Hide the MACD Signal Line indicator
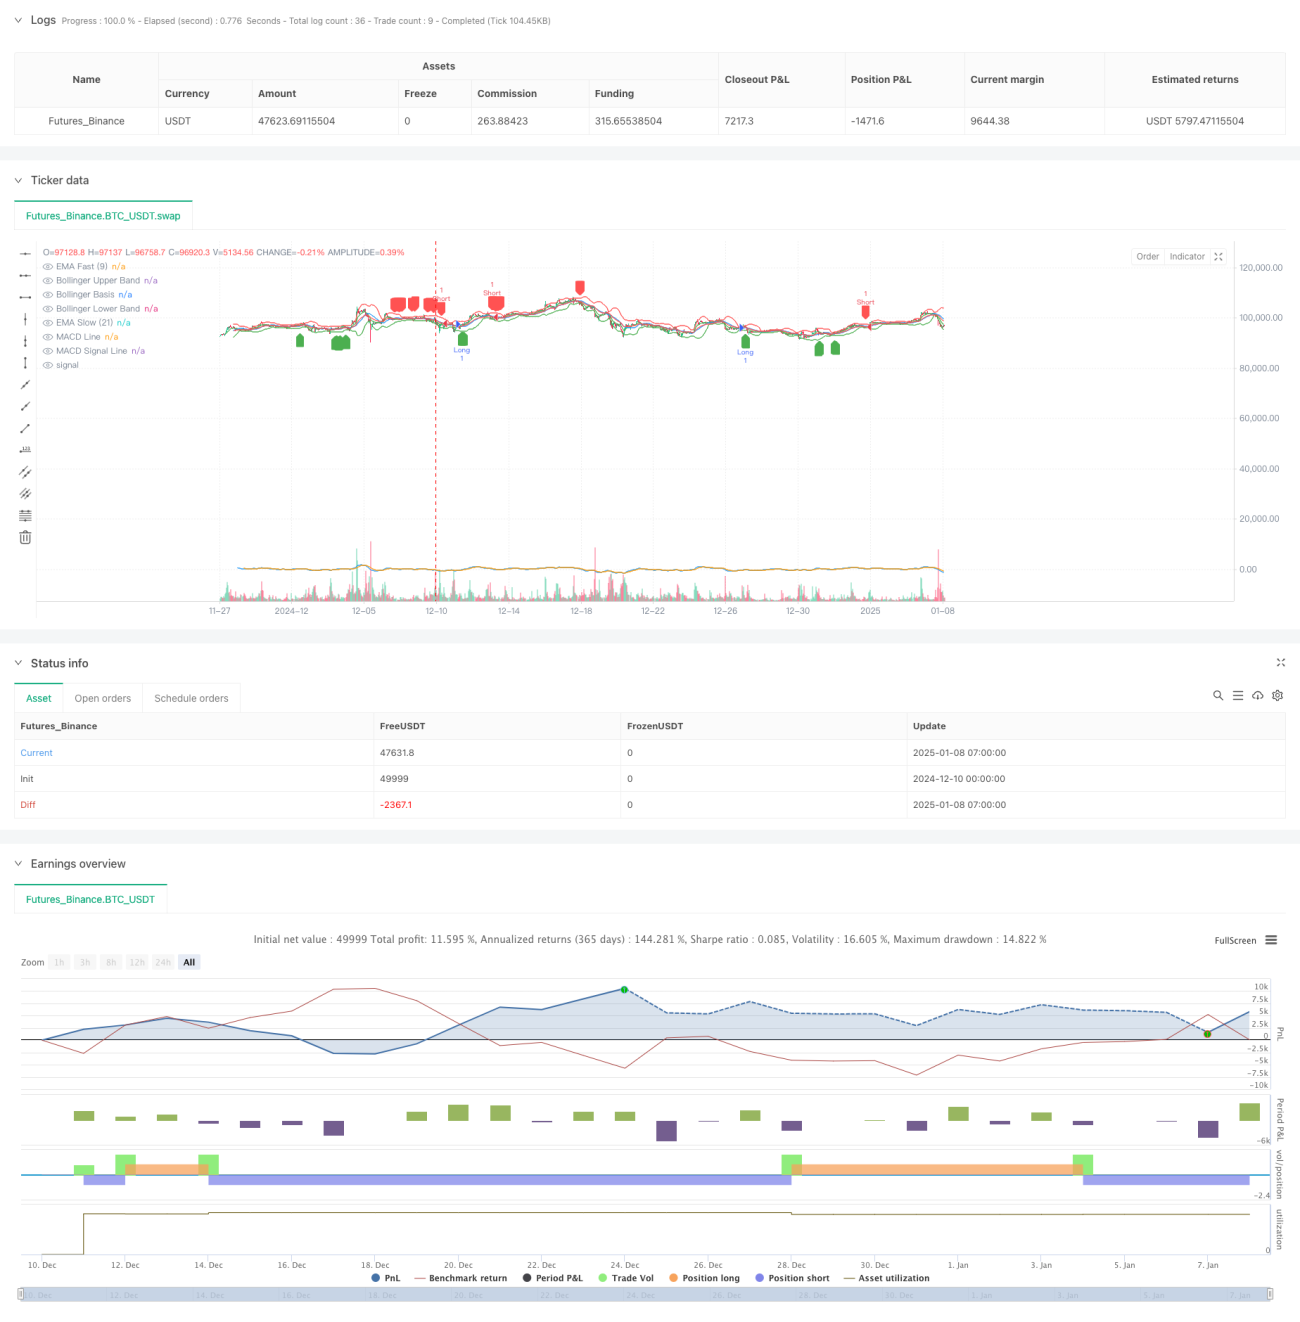1300x1322 pixels. [x=47, y=350]
